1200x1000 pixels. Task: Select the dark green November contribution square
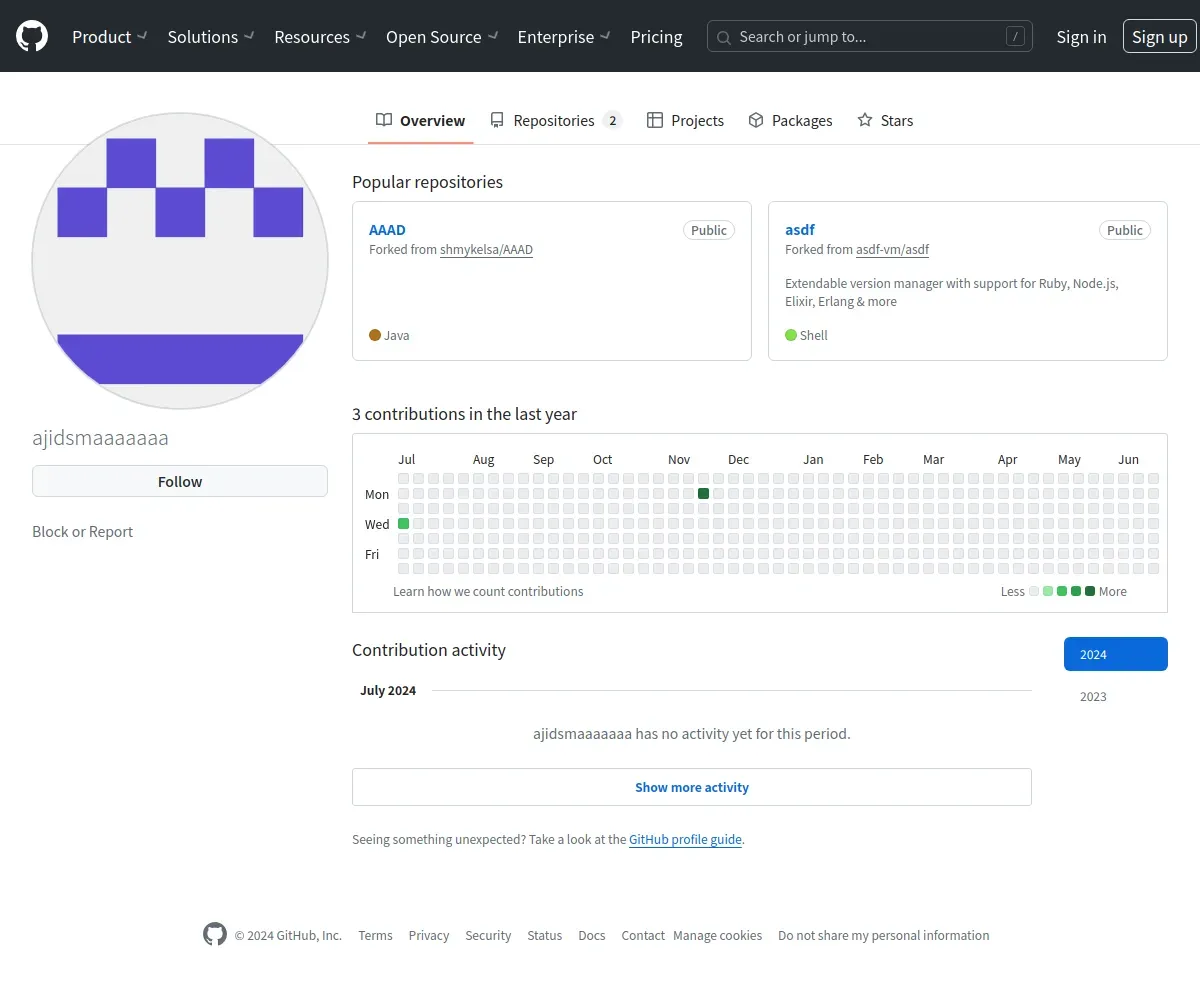704,494
